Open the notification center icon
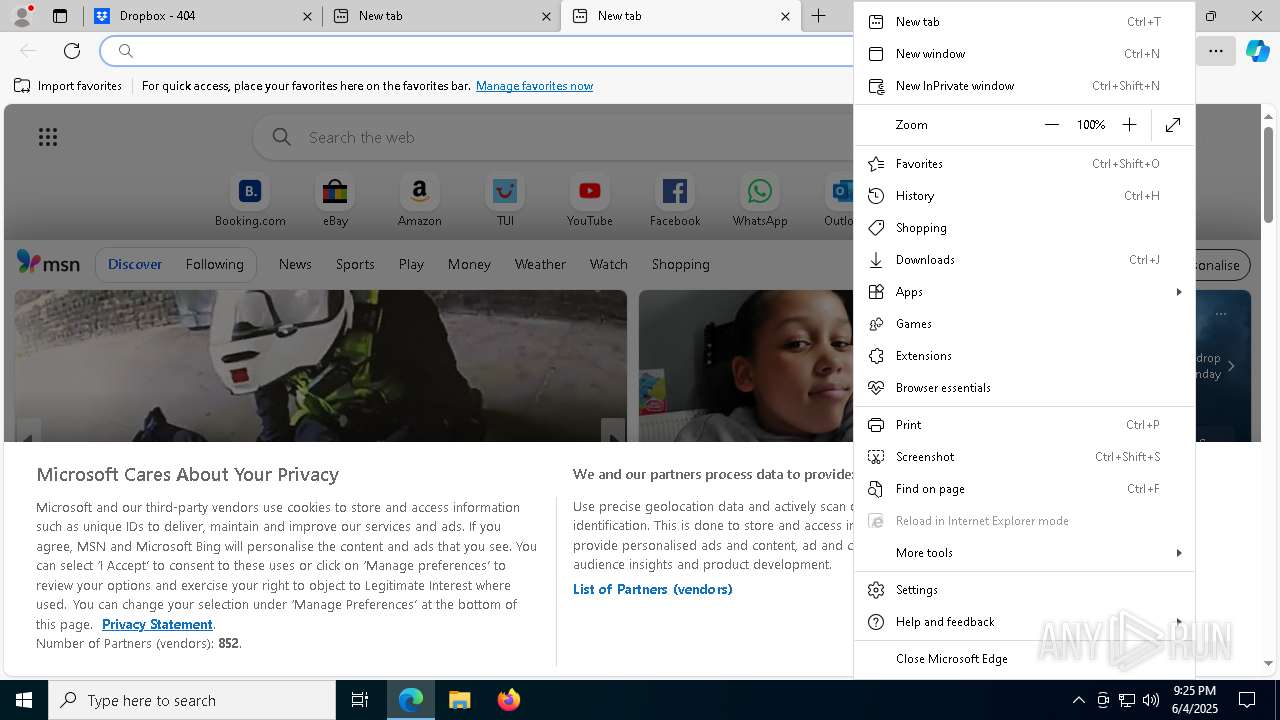Screen dimensions: 1280x720 coord(1247,700)
